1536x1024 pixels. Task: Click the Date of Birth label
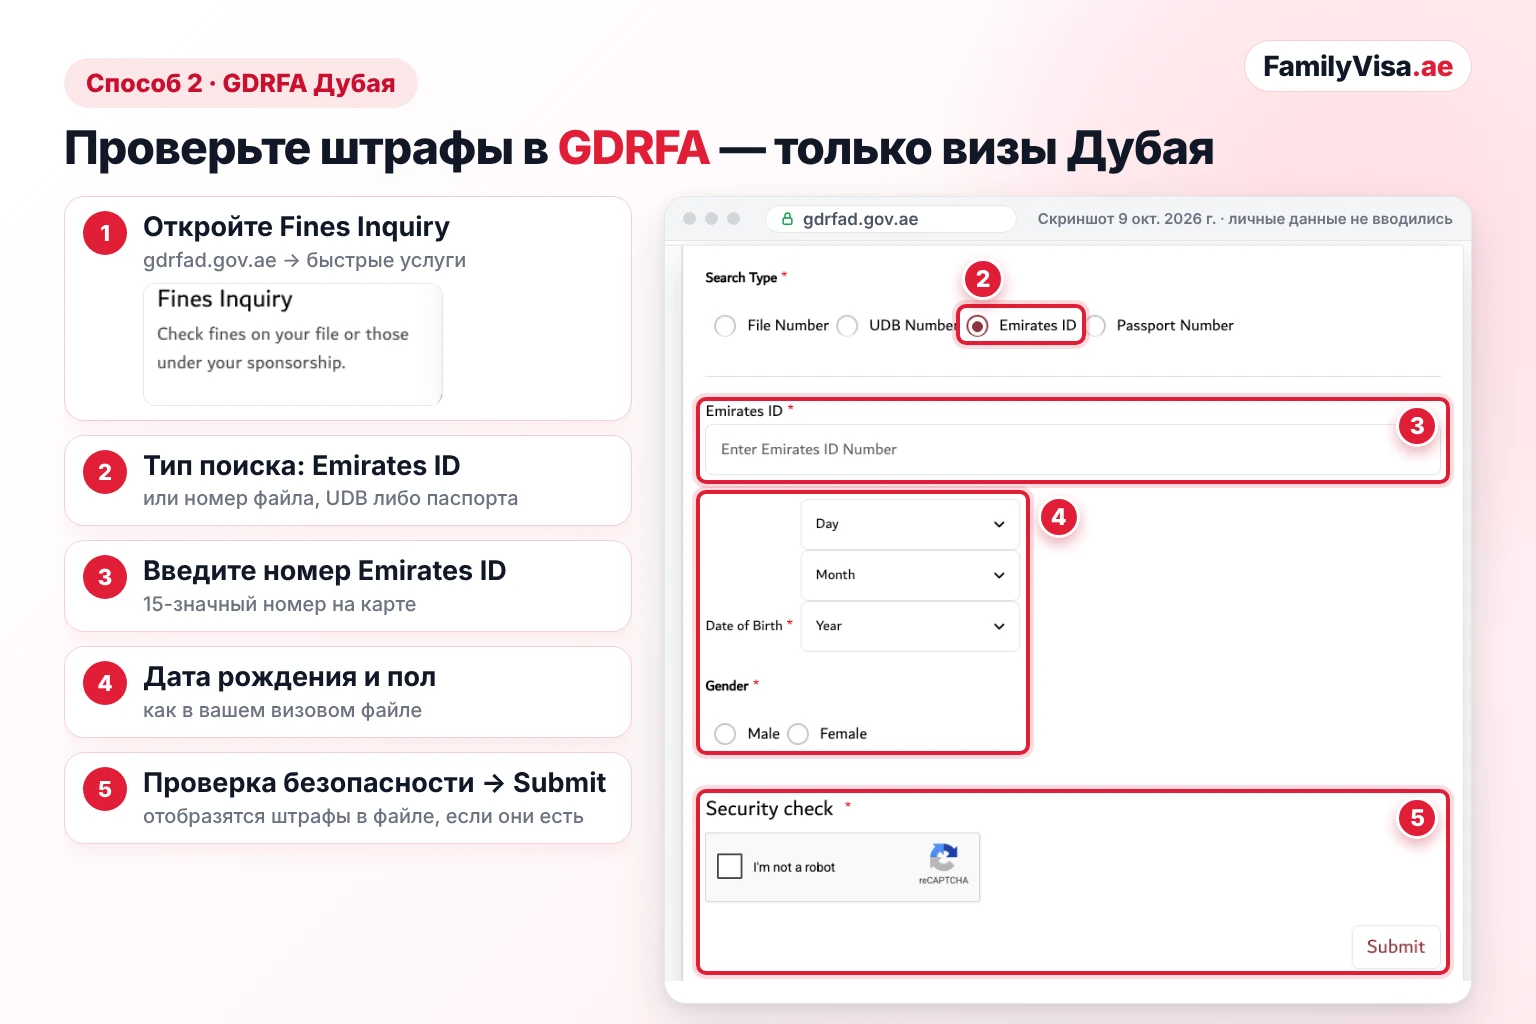pos(744,626)
